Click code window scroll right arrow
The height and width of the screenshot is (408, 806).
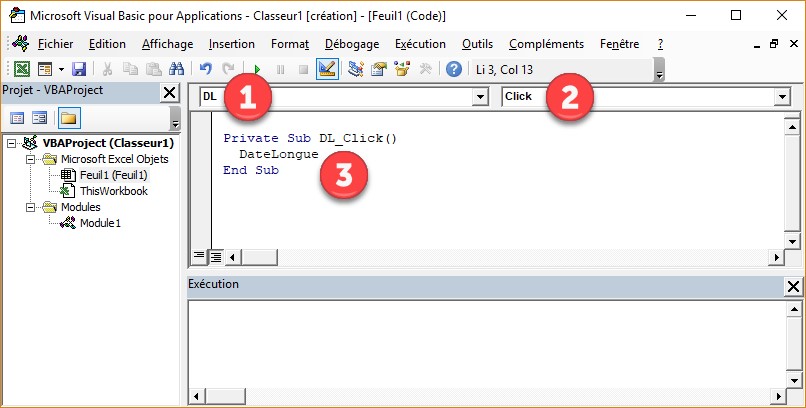point(776,257)
